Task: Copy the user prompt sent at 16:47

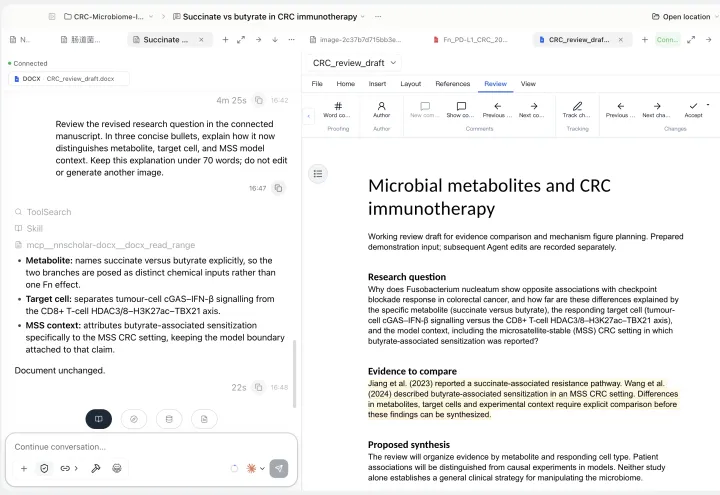Action: 278,188
